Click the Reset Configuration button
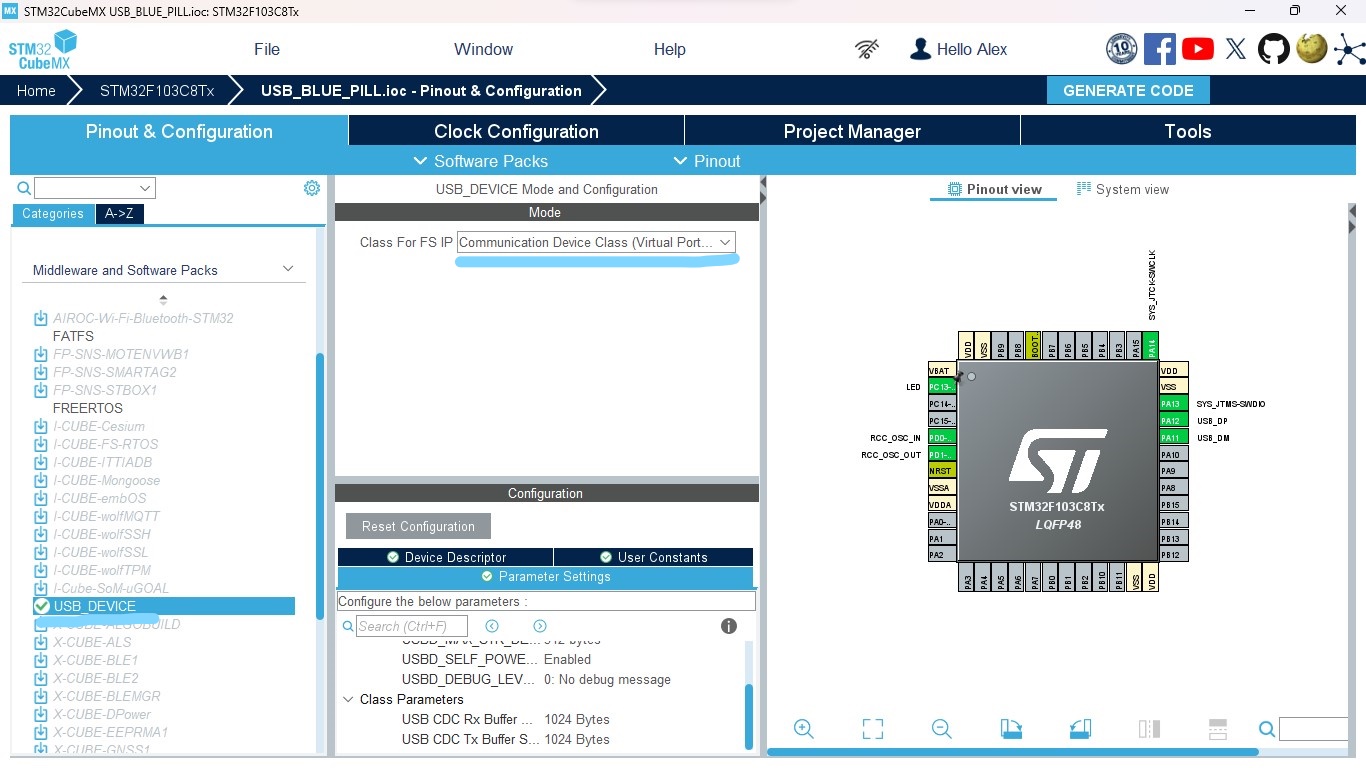 [x=418, y=526]
